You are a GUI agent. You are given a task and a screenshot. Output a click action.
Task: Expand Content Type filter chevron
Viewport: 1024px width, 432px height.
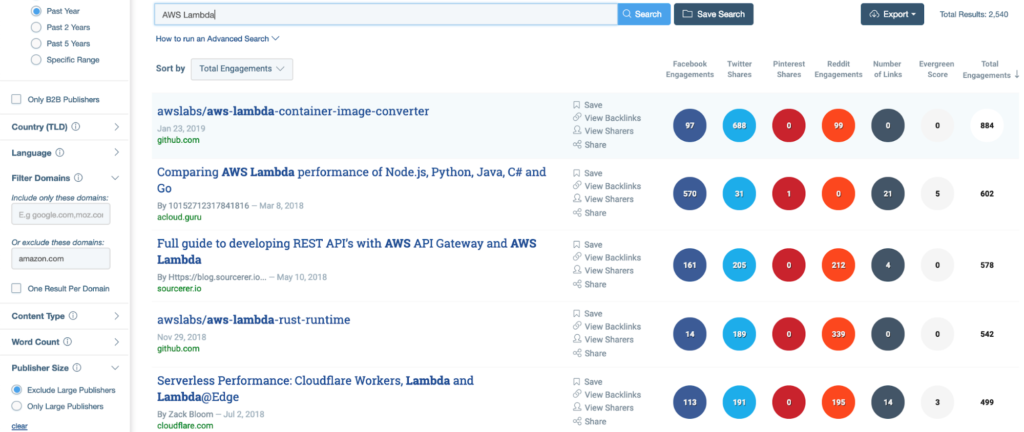click(116, 316)
